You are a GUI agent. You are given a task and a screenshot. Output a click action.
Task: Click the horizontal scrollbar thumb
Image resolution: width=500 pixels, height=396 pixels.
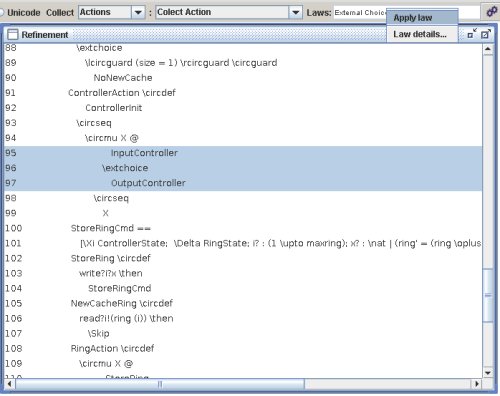click(x=160, y=384)
